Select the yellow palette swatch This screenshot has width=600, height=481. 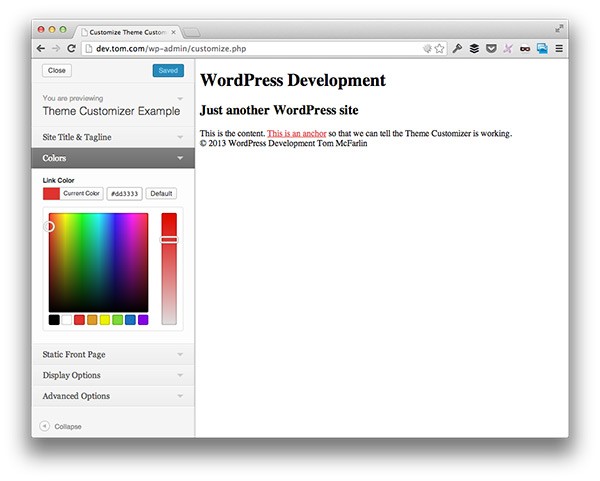pyautogui.click(x=104, y=320)
